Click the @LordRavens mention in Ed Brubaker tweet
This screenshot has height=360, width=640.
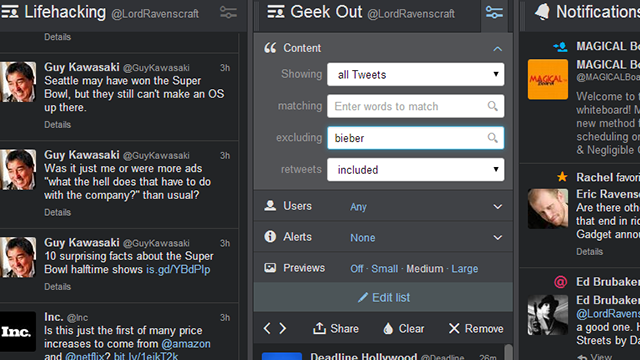(608, 313)
